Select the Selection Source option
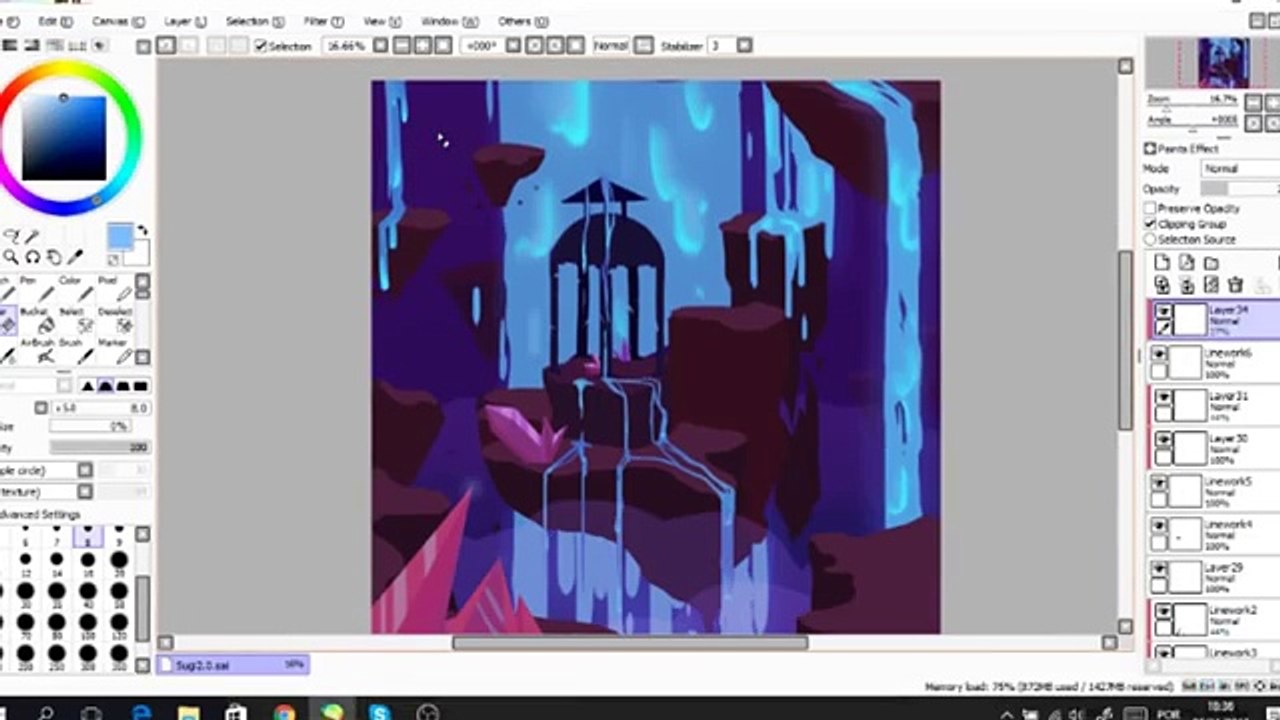 click(x=1150, y=240)
